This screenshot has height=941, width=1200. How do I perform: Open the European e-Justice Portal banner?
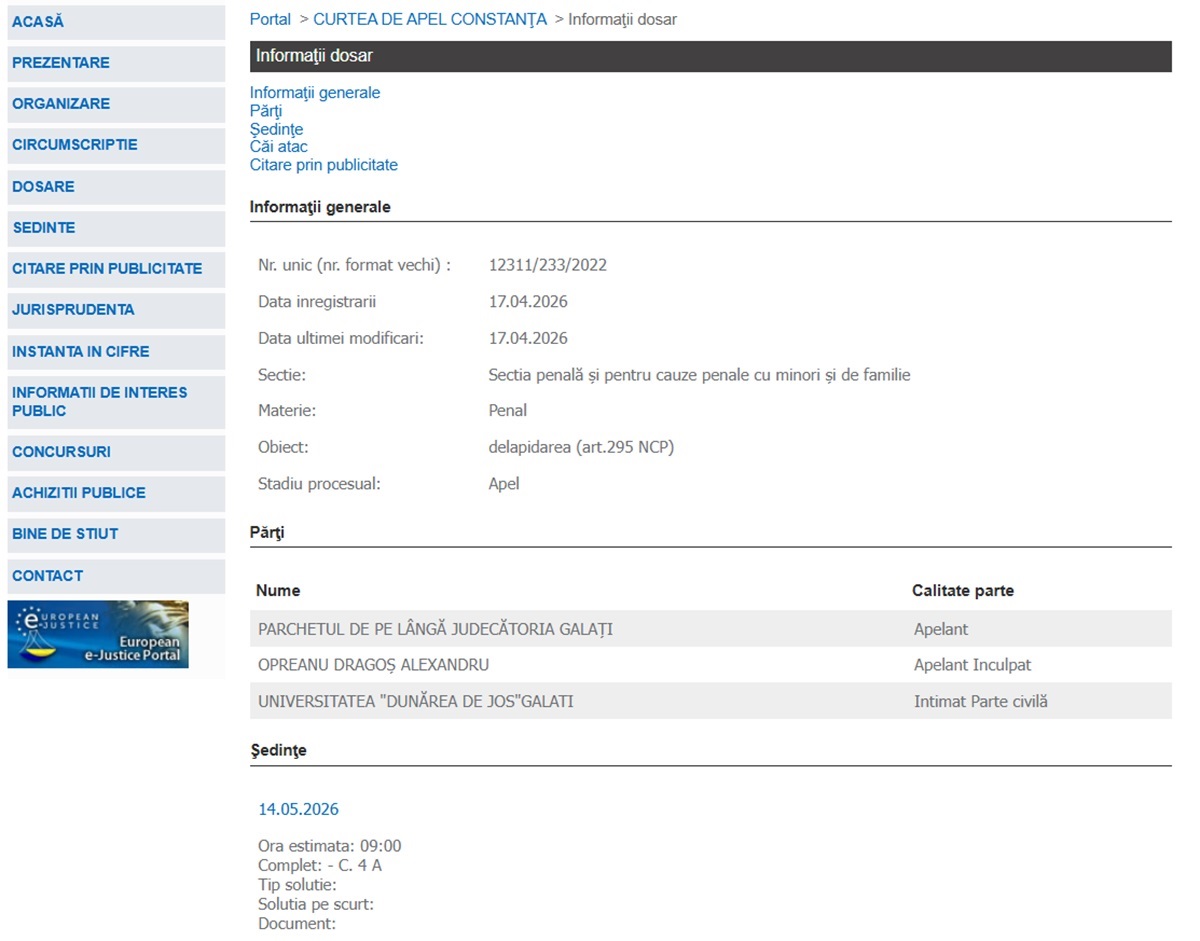pyautogui.click(x=98, y=634)
